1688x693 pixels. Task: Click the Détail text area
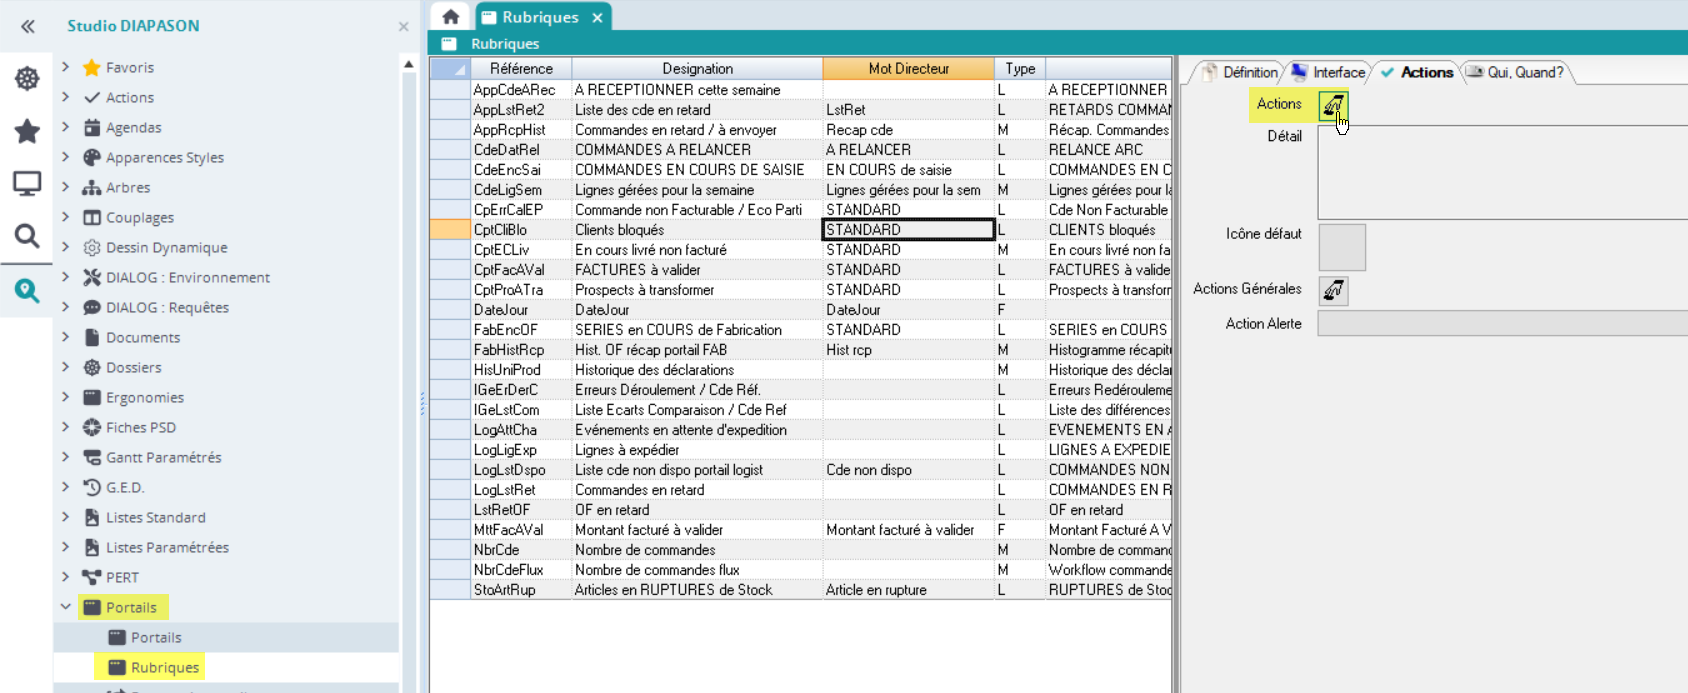(x=1500, y=172)
